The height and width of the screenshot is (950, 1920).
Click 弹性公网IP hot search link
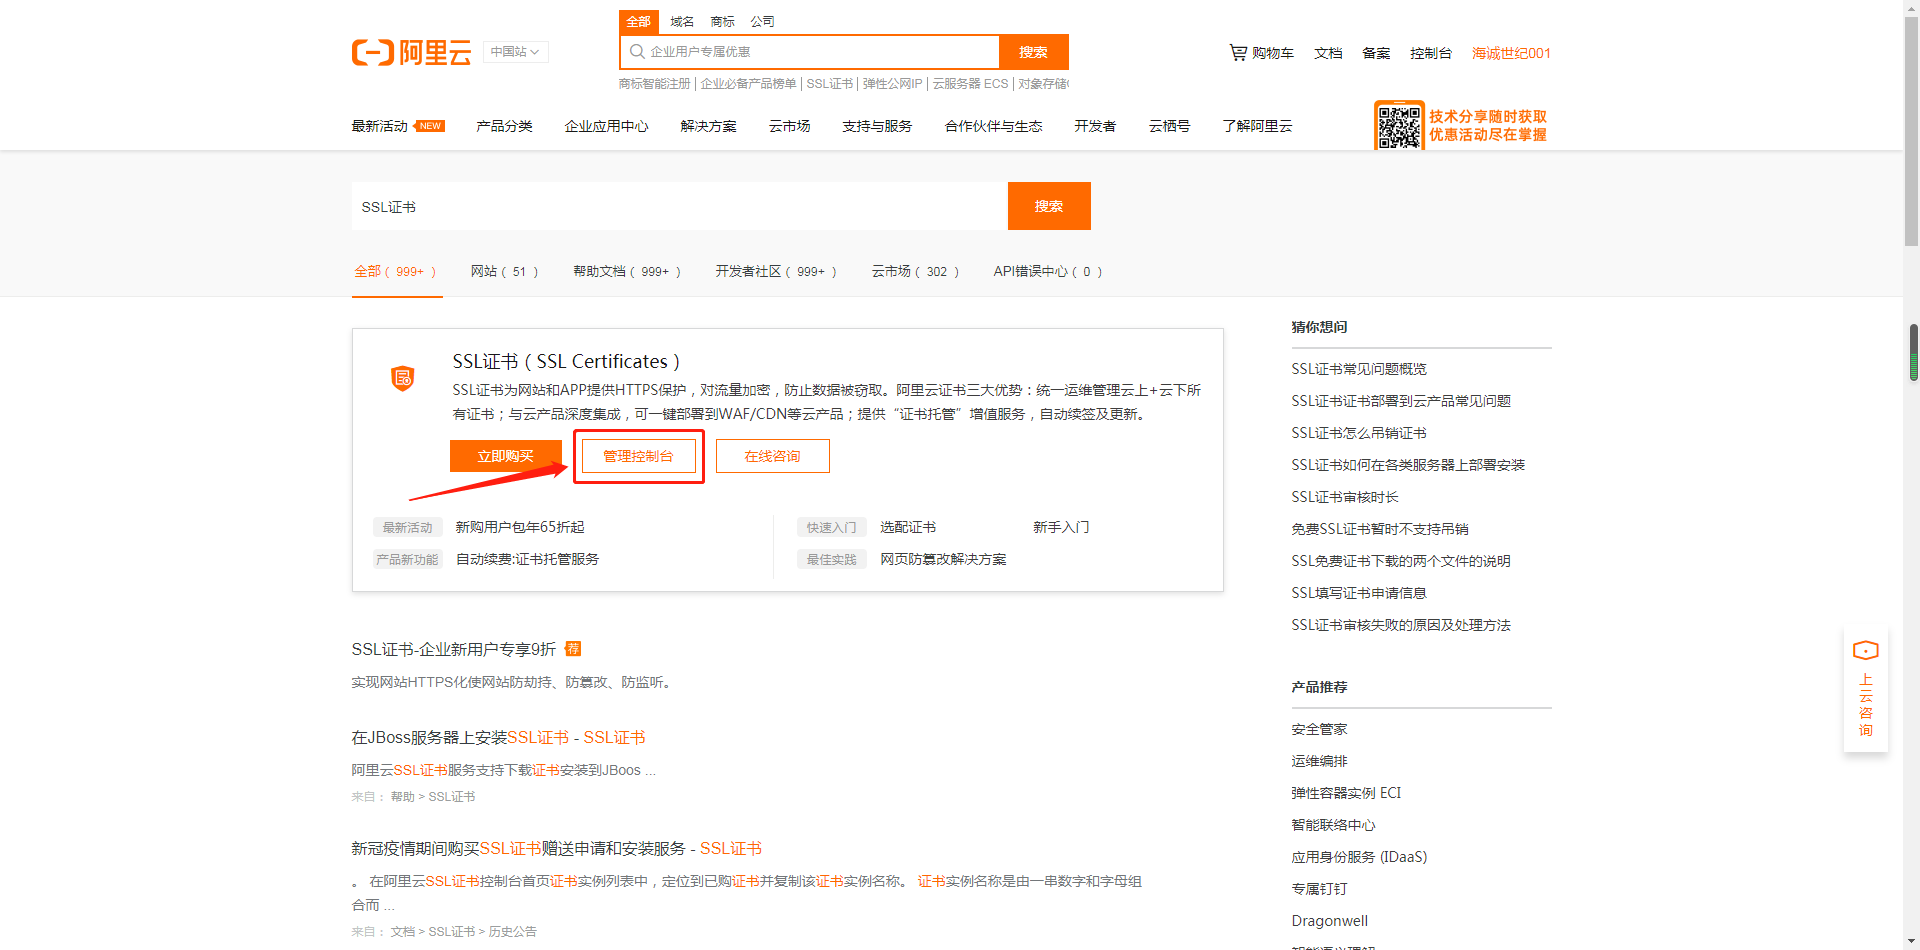tap(892, 84)
